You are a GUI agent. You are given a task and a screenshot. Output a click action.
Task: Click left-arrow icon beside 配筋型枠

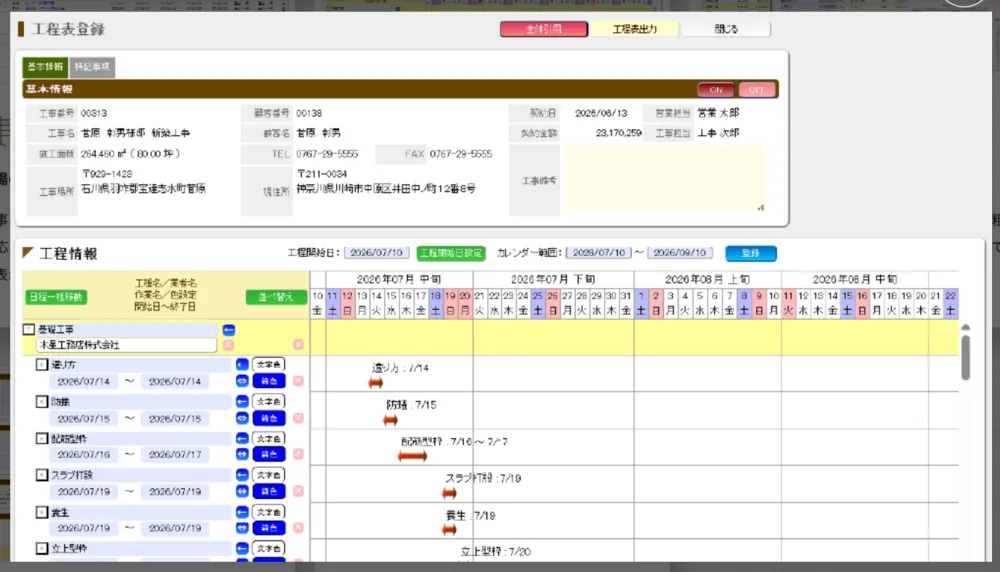242,439
